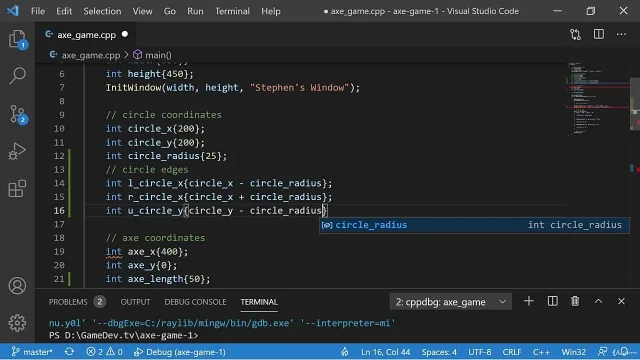Viewport: 640px width, 360px height.
Task: Open terminal selector dropdown cppdbg: axe_game
Action: click(450, 302)
